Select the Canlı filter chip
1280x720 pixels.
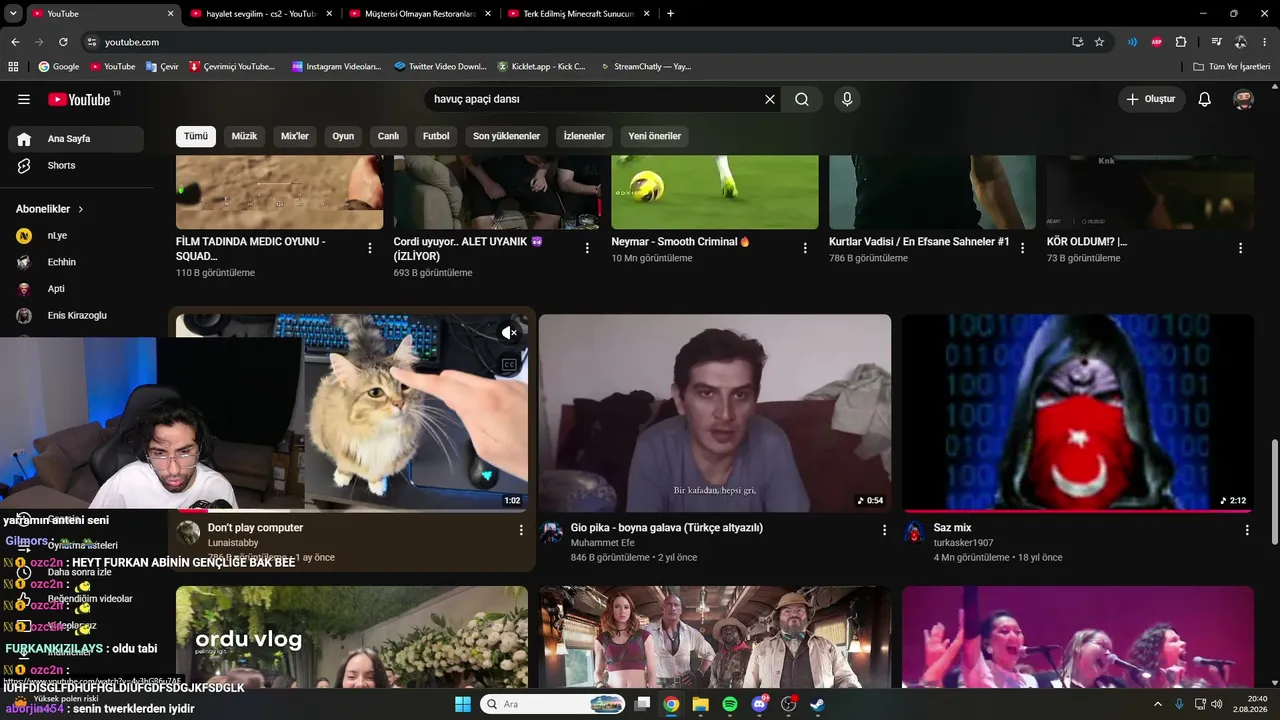click(x=388, y=136)
